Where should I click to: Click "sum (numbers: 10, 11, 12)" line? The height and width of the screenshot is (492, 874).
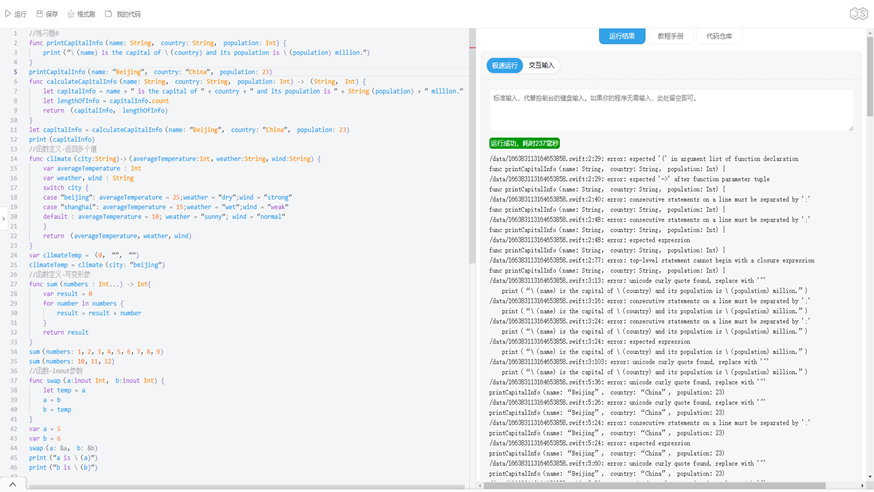tap(71, 362)
